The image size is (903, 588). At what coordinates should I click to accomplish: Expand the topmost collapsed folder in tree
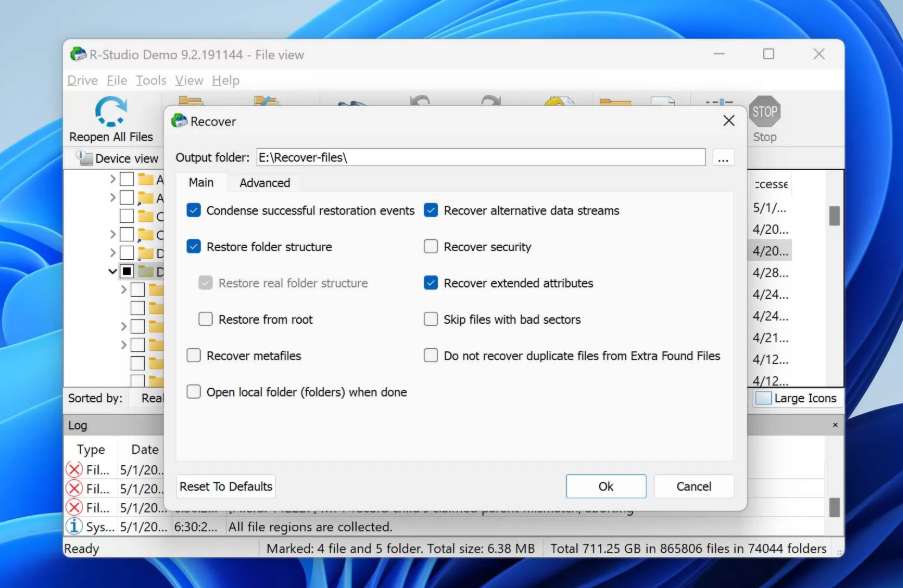113,179
